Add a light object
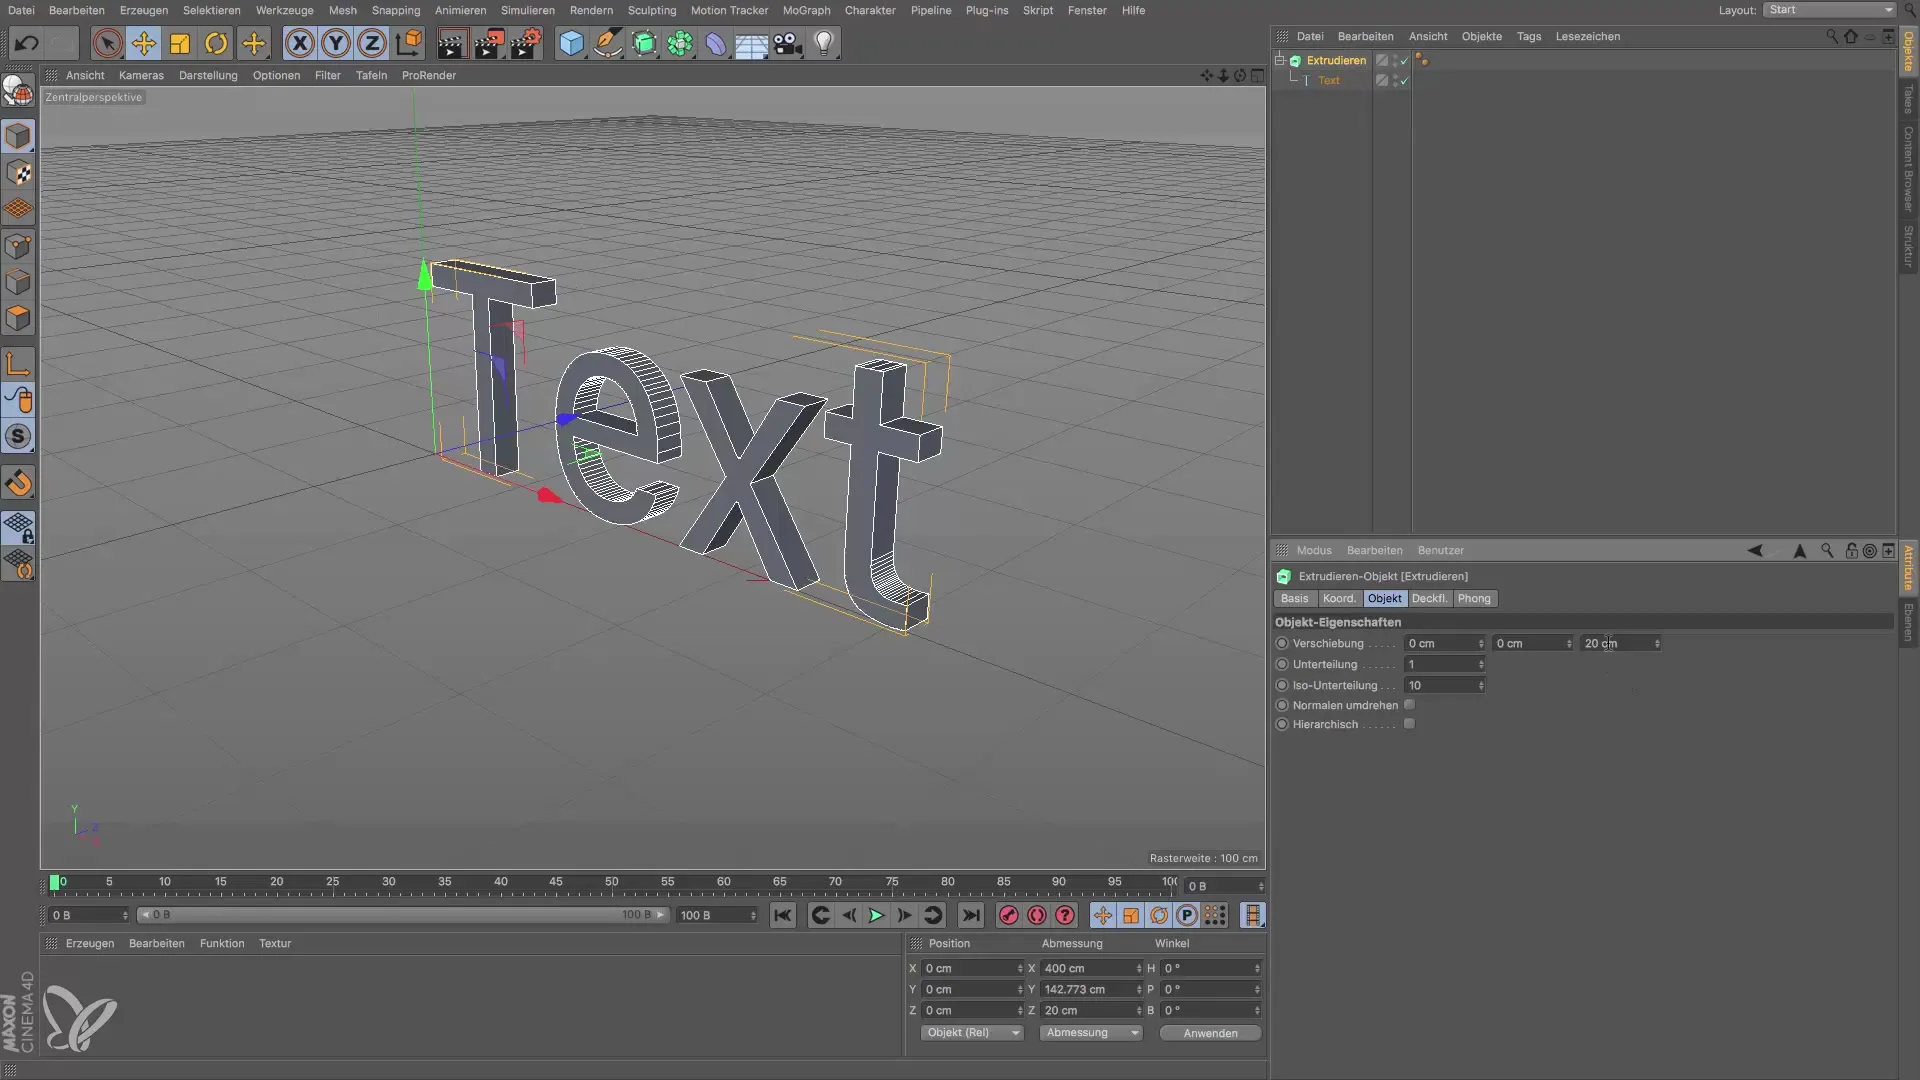This screenshot has width=1920, height=1080. [x=824, y=44]
